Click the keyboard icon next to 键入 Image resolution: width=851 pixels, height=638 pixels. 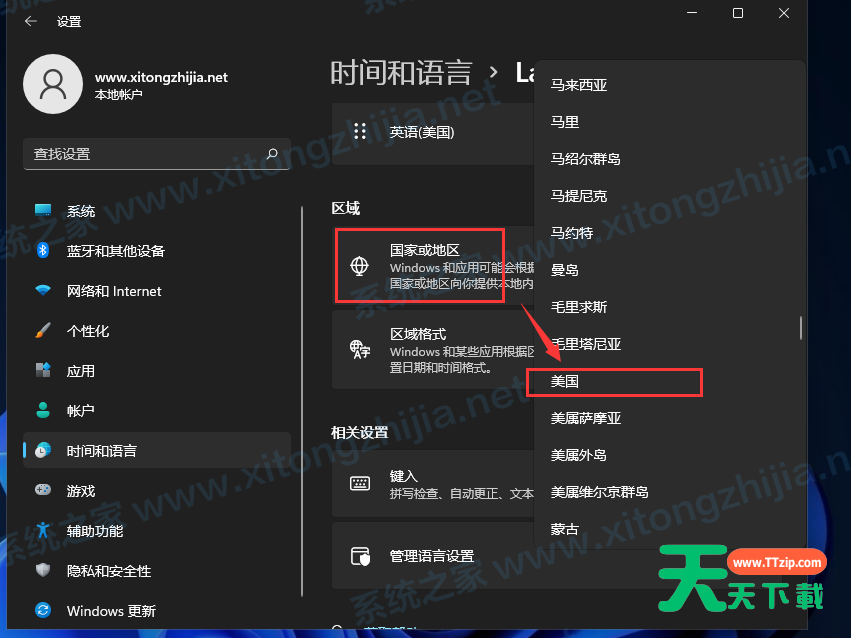(x=360, y=483)
